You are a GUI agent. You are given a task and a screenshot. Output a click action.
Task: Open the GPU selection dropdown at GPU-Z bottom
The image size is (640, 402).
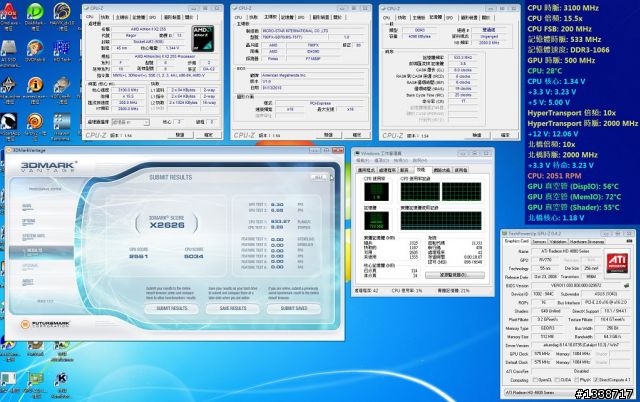[x=569, y=392]
